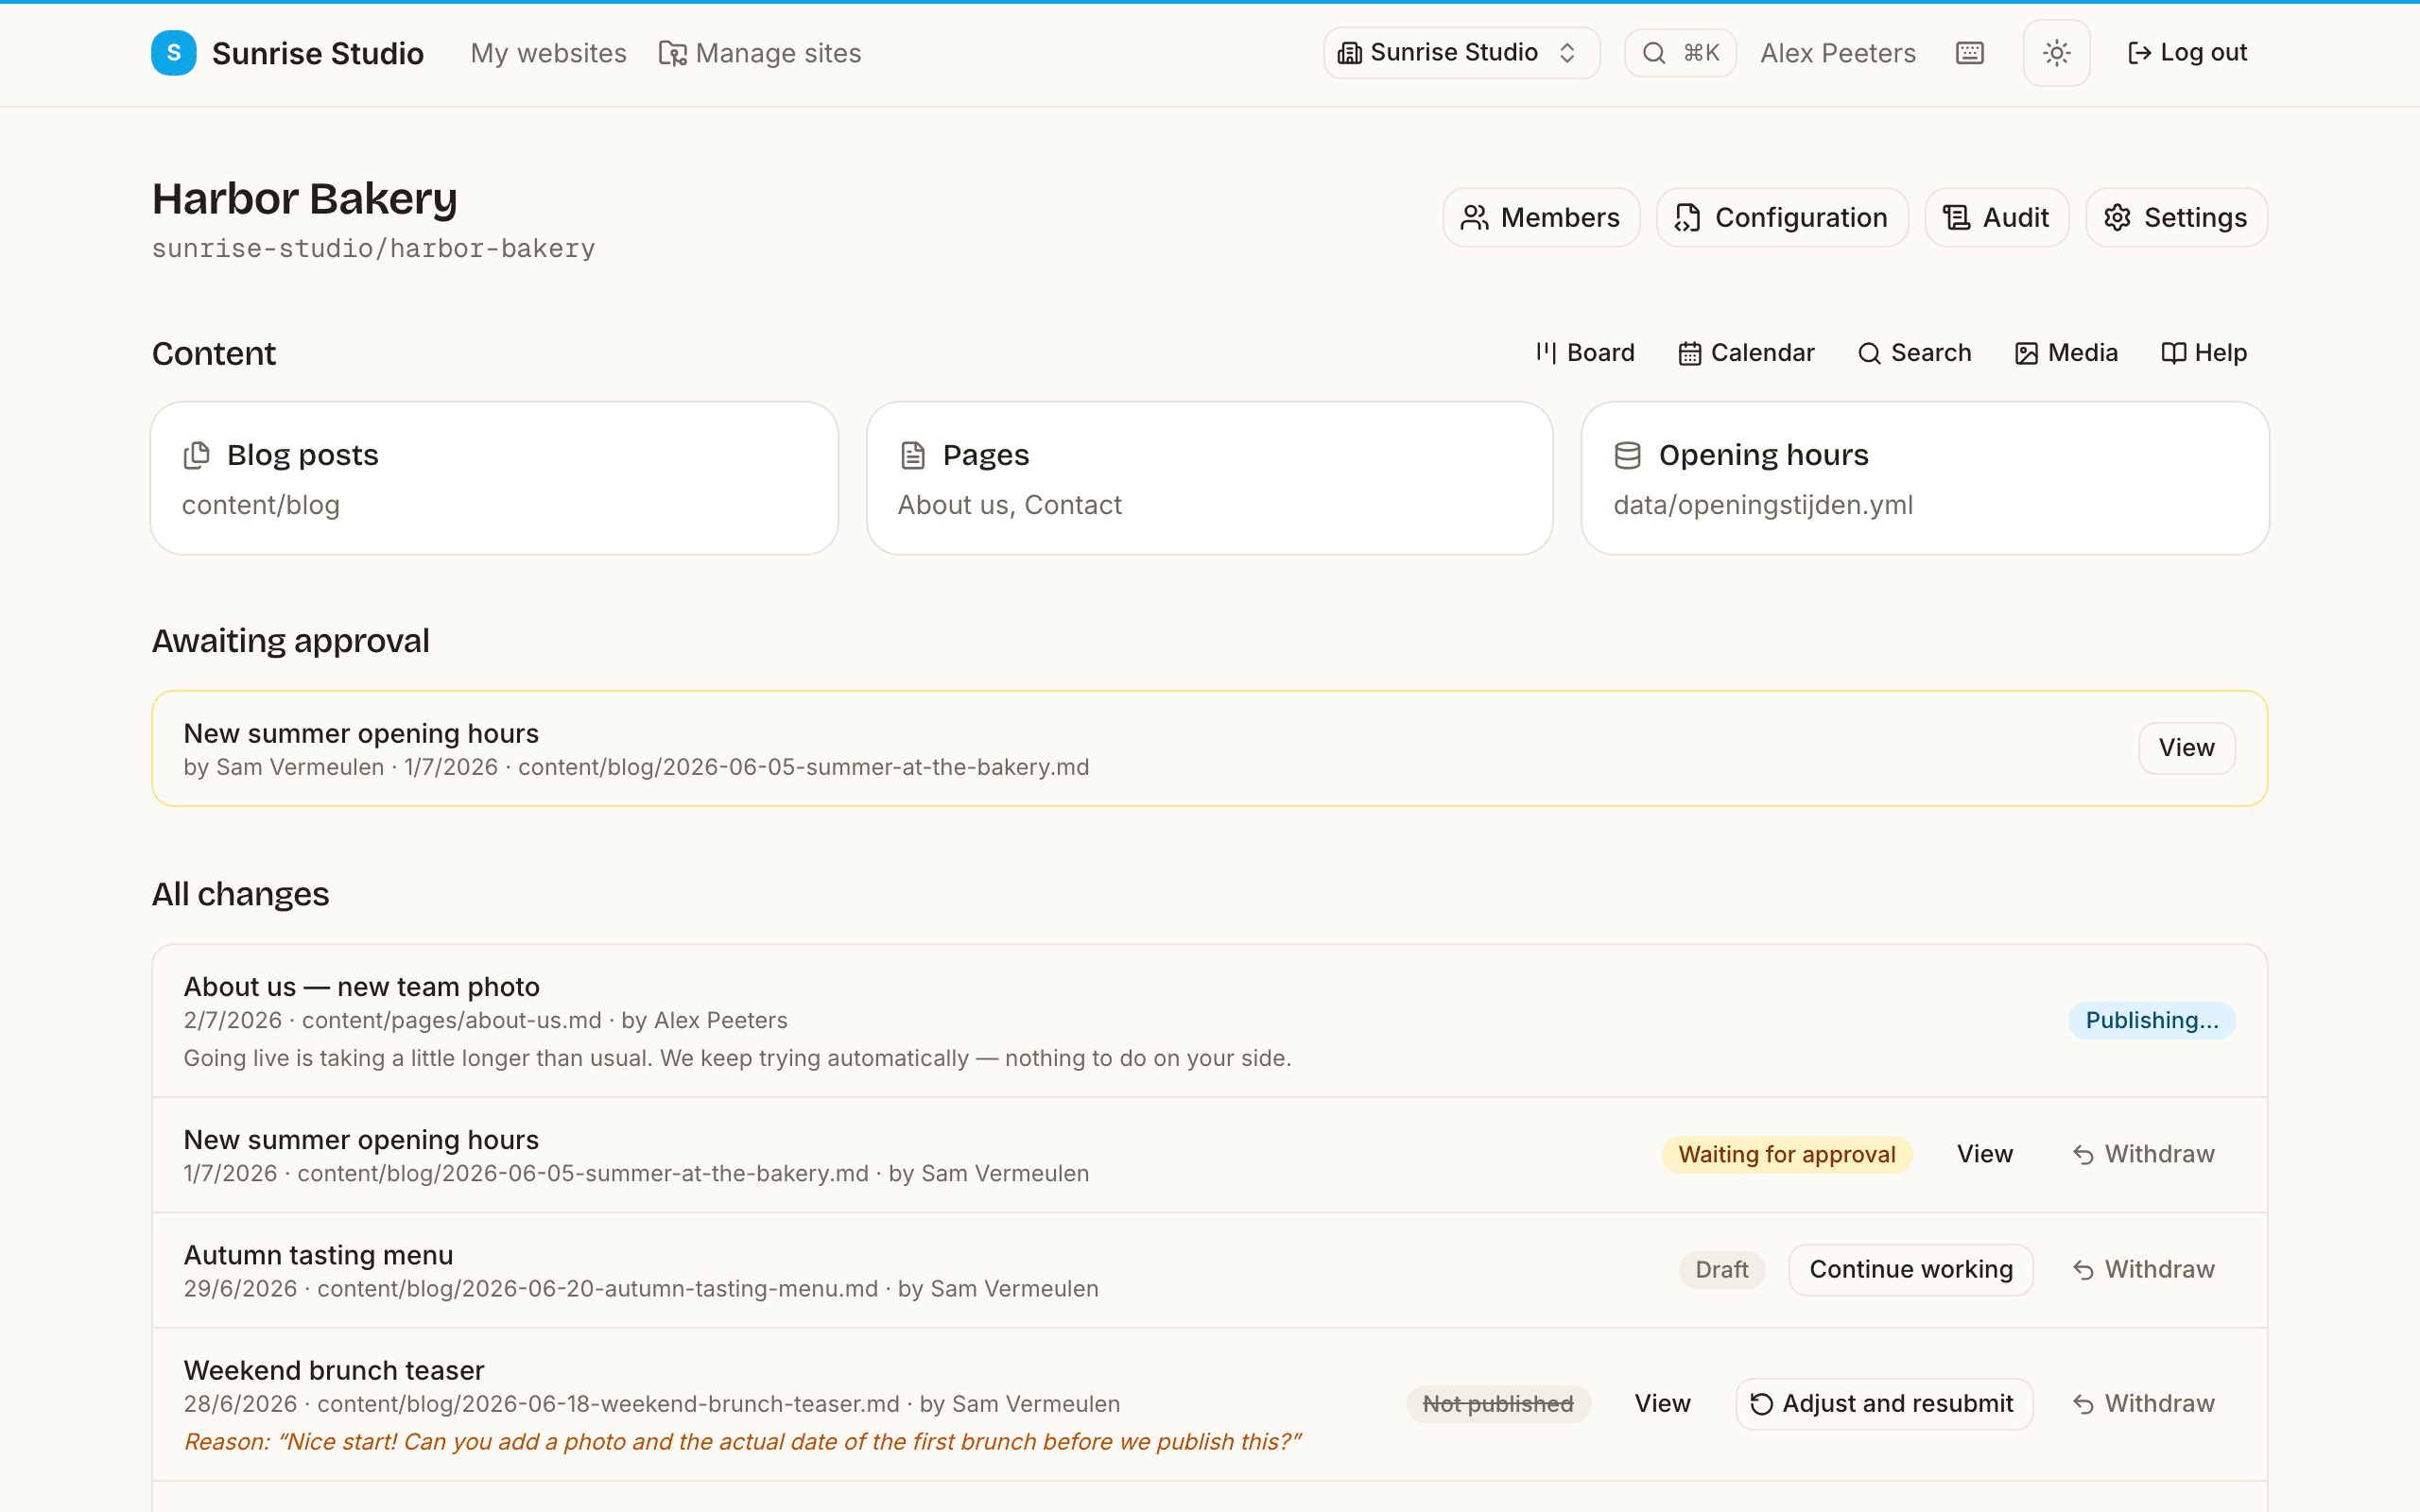The height and width of the screenshot is (1512, 2420).
Task: Click the Harbor Bakery heading
Action: (x=304, y=198)
